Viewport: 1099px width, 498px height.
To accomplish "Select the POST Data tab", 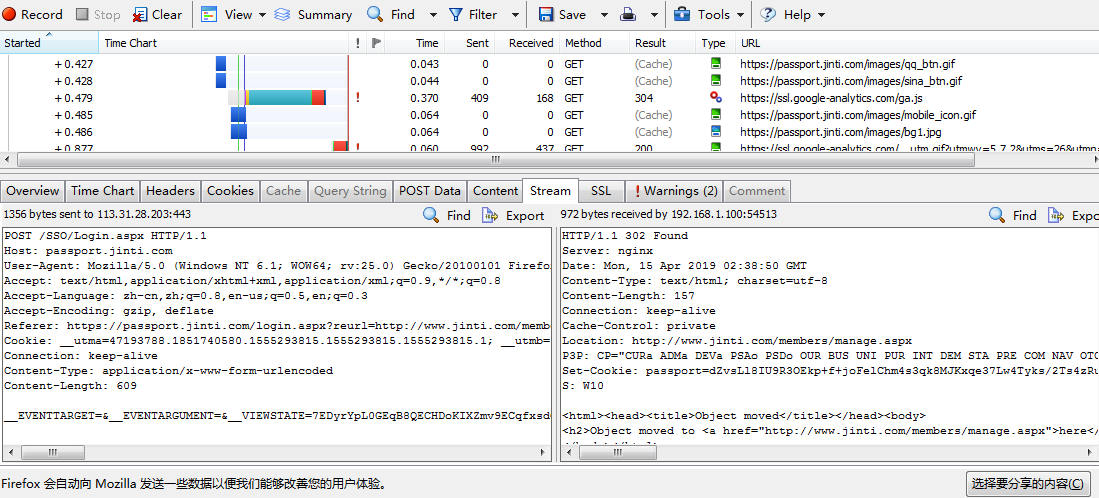I will coord(429,191).
